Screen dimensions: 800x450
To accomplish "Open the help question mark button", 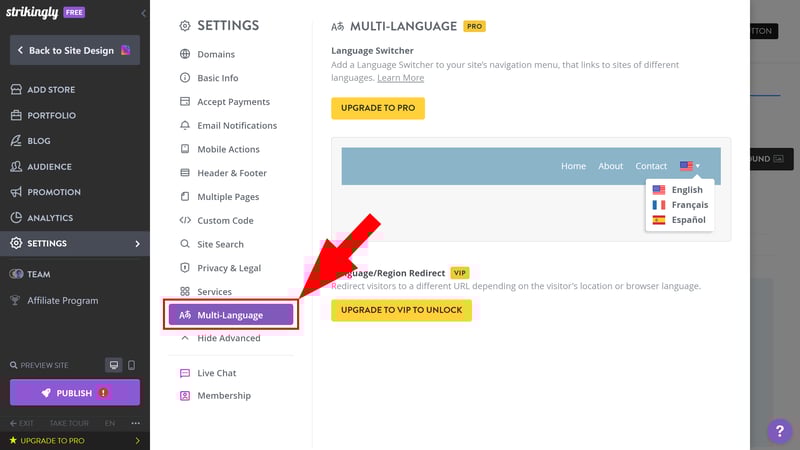I will click(779, 431).
